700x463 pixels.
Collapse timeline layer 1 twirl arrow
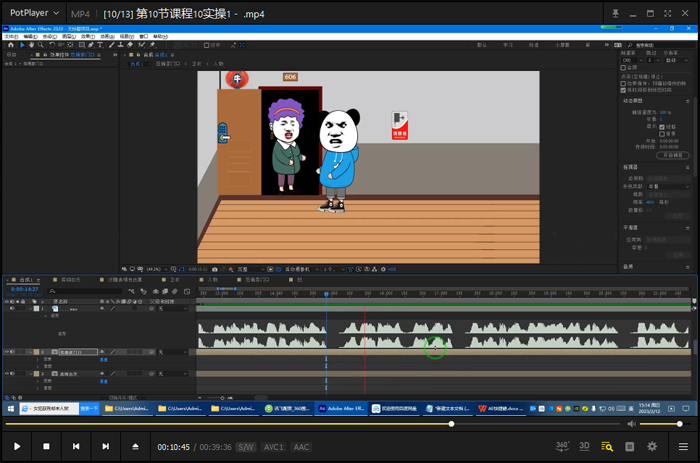tap(31, 309)
